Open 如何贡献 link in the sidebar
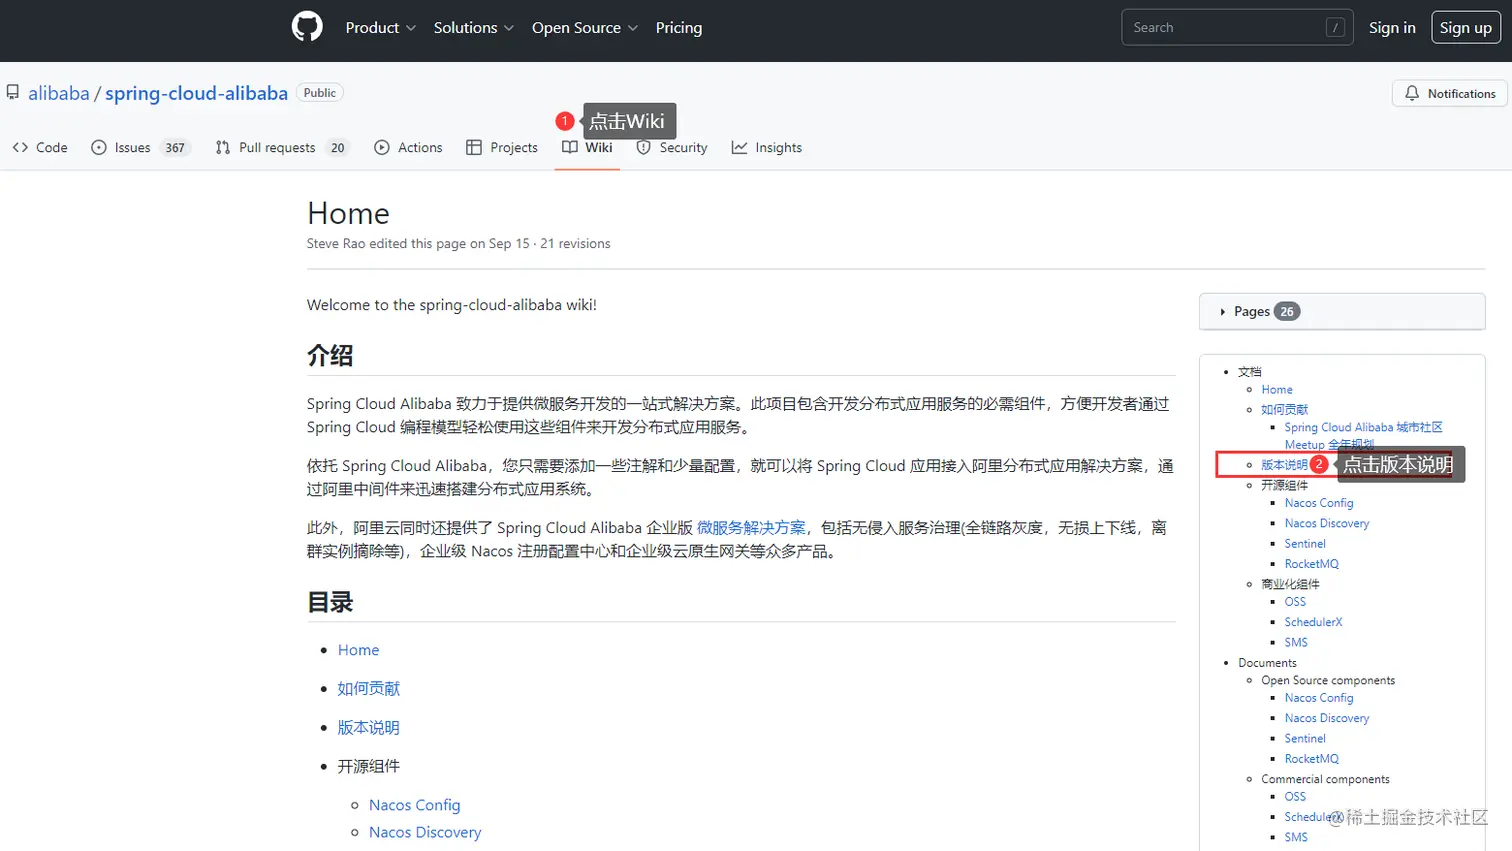The height and width of the screenshot is (851, 1512). click(x=1284, y=410)
